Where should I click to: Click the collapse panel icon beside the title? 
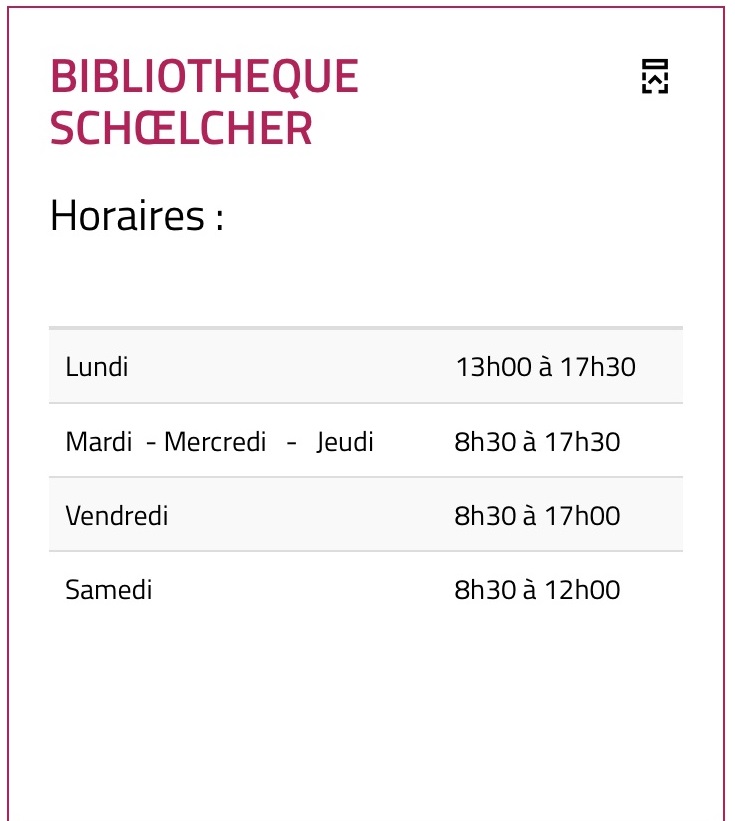point(655,76)
